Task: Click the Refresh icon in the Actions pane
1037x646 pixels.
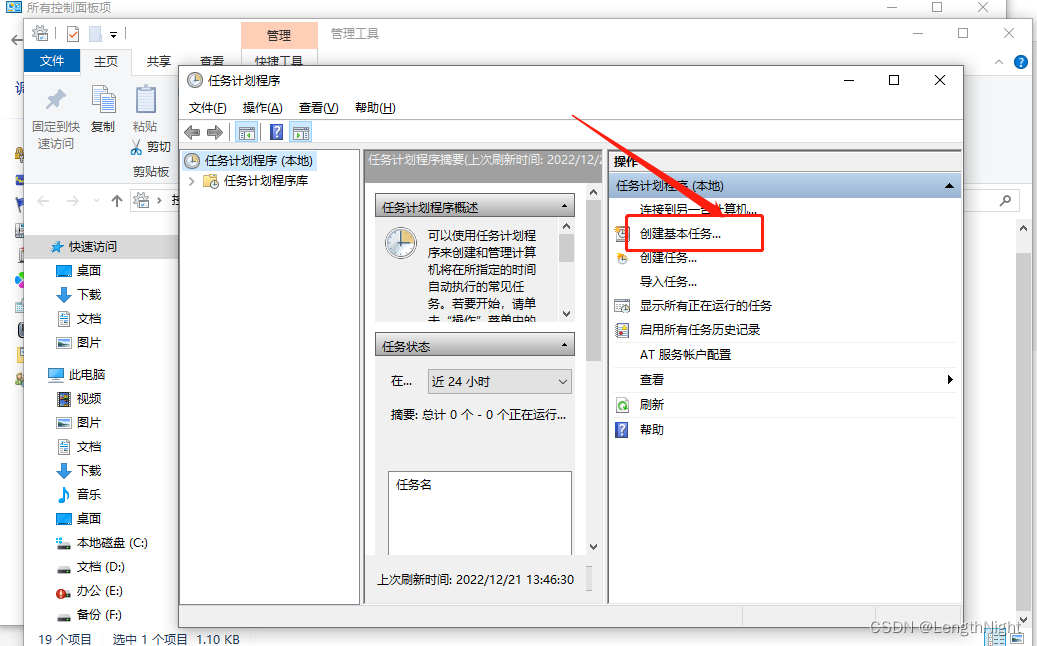Action: pyautogui.click(x=621, y=404)
